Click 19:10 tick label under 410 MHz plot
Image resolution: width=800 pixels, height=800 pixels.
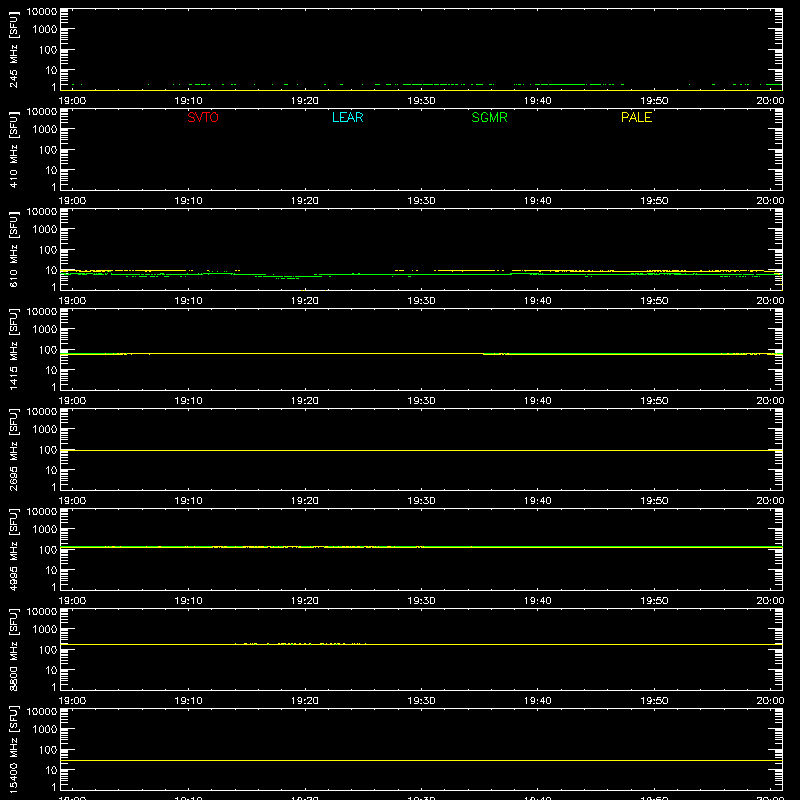[189, 201]
